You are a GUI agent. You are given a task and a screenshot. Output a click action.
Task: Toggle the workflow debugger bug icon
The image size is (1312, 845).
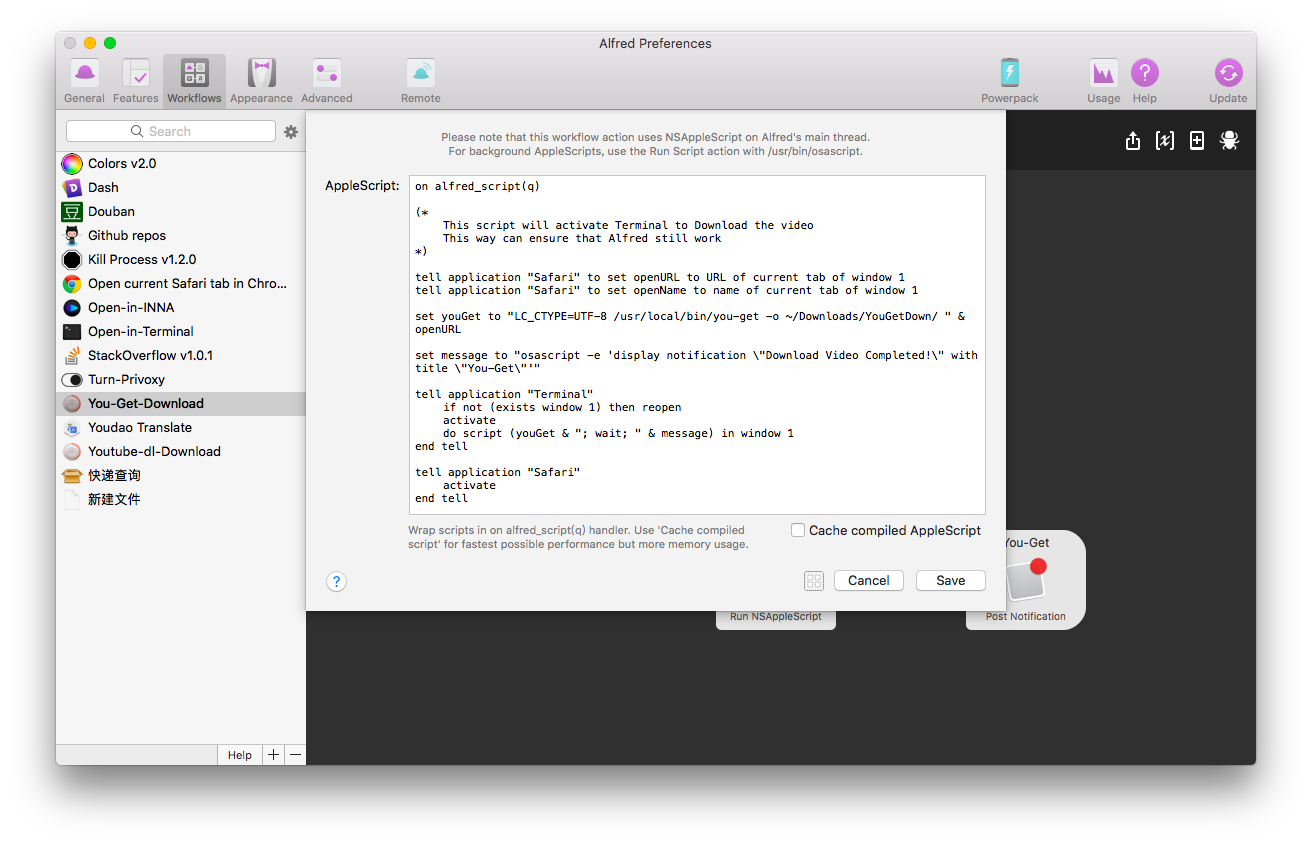tap(1229, 141)
